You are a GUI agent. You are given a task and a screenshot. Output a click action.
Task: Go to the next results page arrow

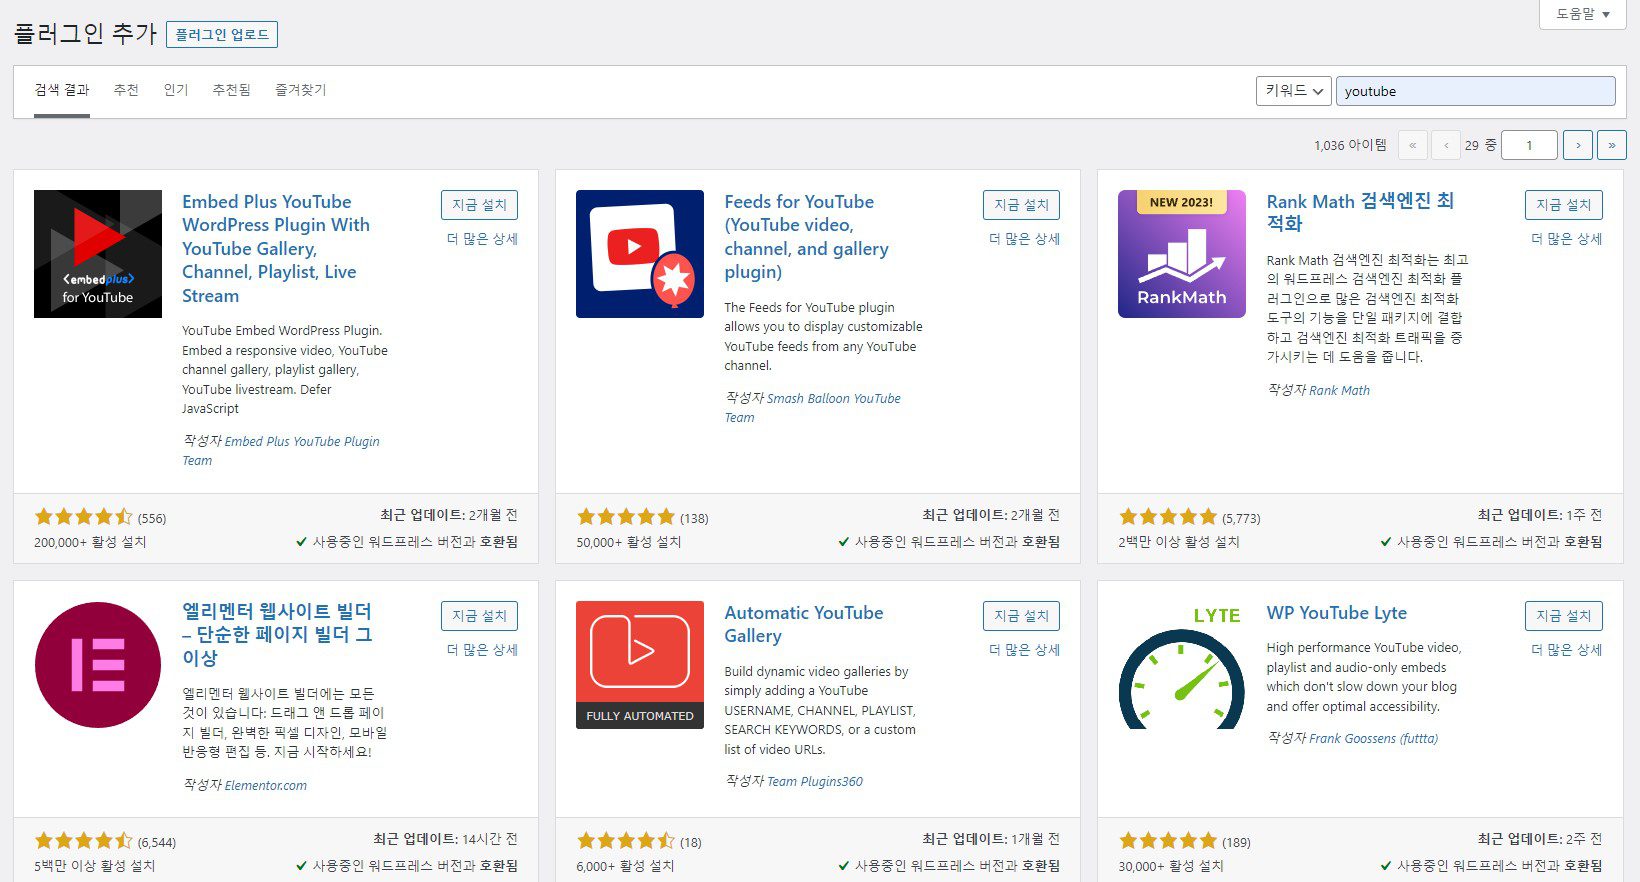pos(1578,145)
